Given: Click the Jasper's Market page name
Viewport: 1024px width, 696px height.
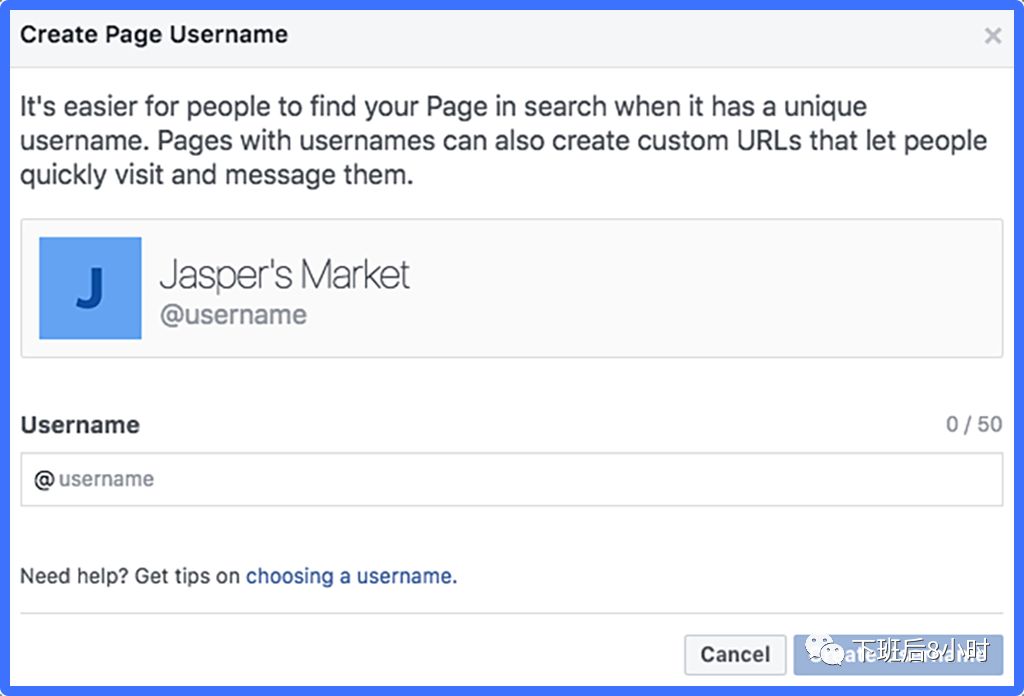Looking at the screenshot, I should tap(285, 274).
